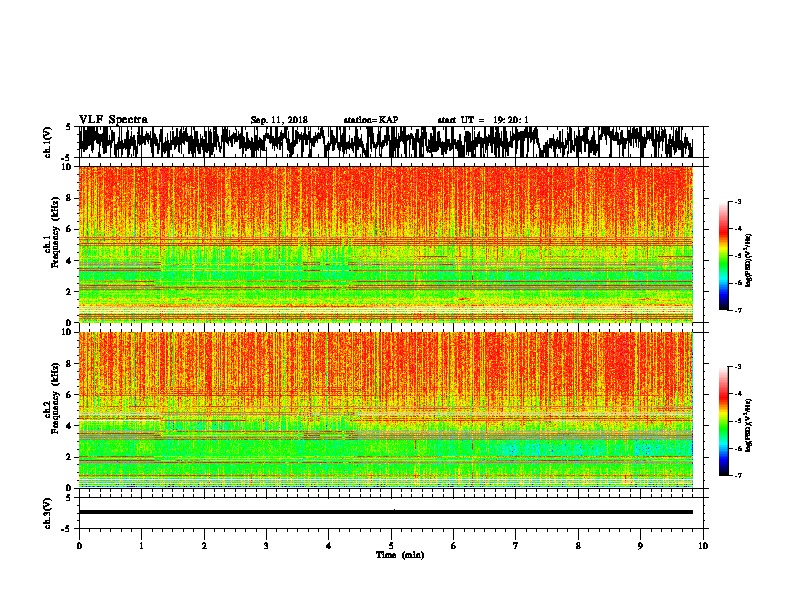The height and width of the screenshot is (612, 792).
Task: Click time axis tick label "5"
Action: (x=391, y=546)
